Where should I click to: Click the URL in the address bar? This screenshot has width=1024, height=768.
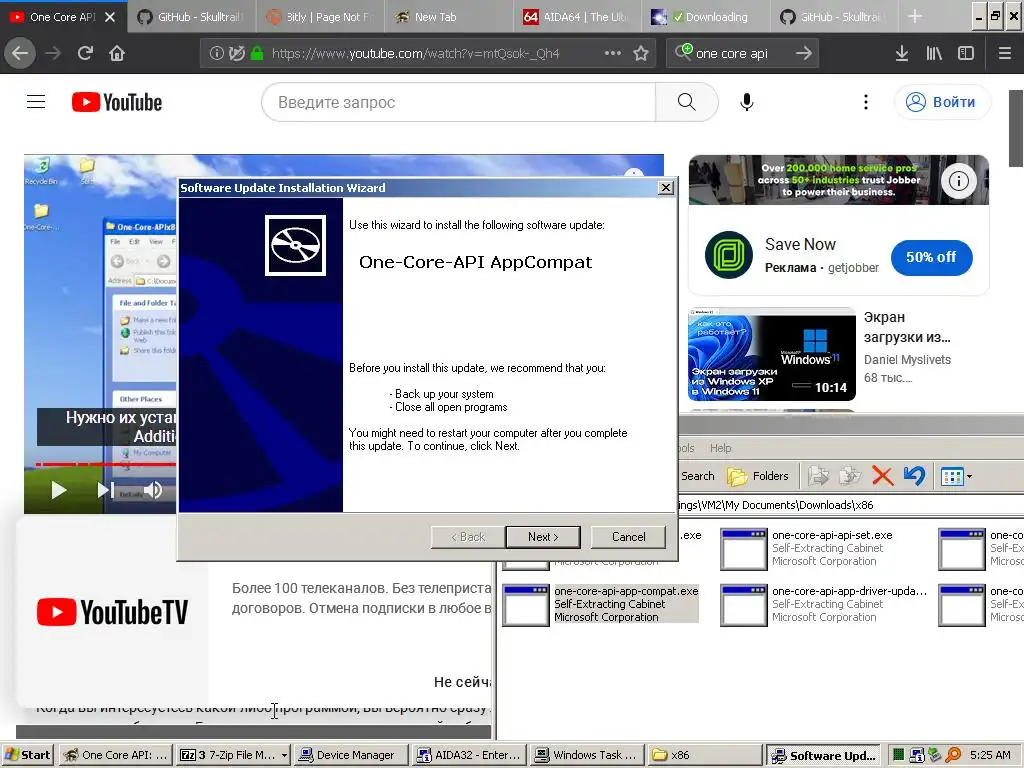(x=415, y=54)
